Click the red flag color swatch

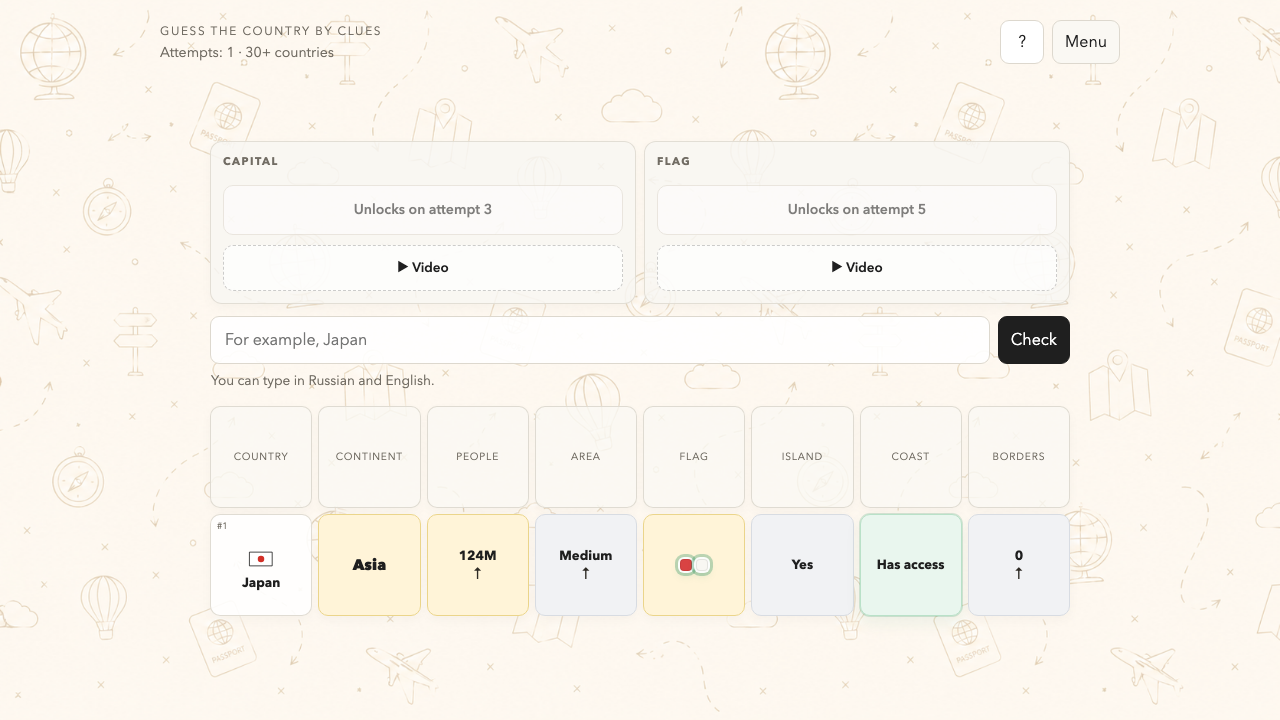(686, 565)
